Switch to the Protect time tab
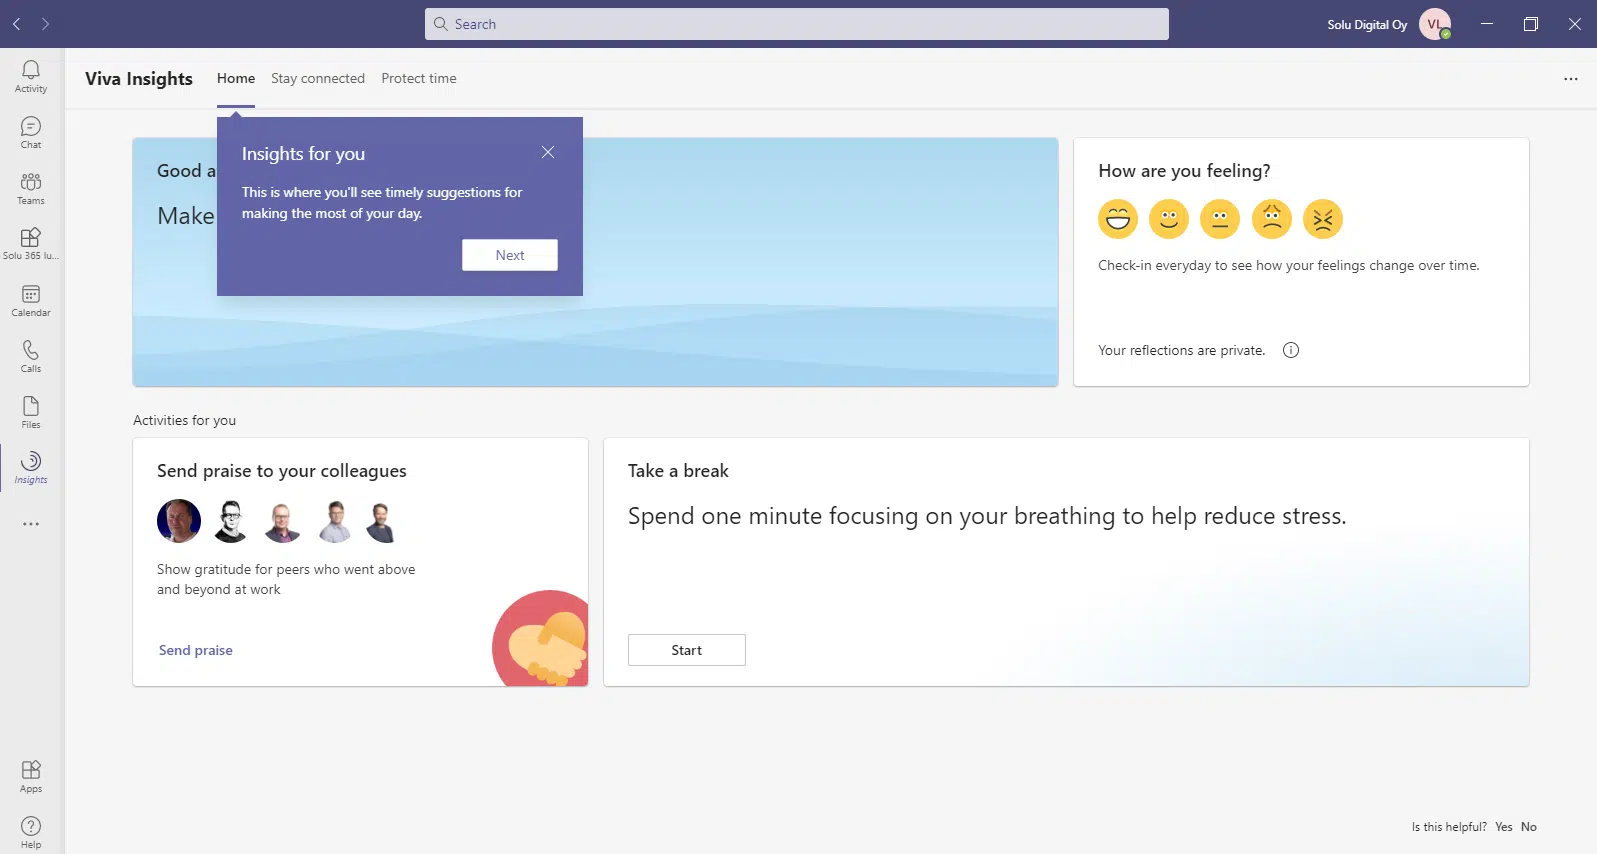 [x=418, y=78]
